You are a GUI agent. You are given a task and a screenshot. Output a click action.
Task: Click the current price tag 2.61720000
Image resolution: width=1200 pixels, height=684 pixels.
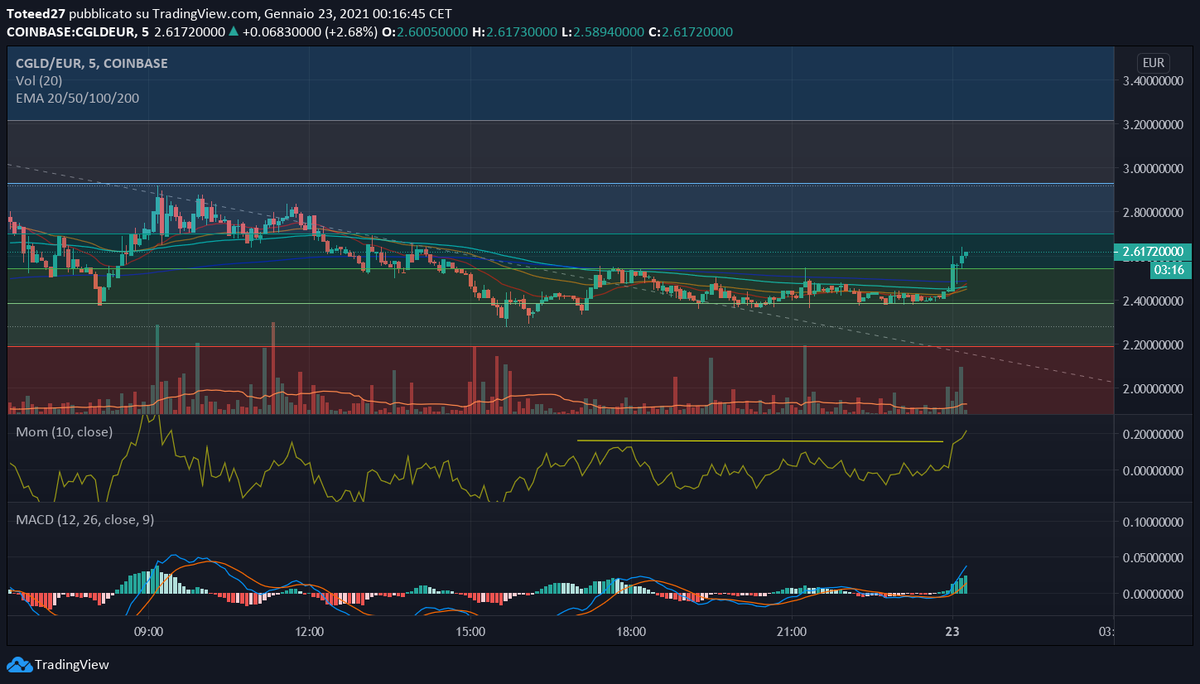pos(1155,251)
